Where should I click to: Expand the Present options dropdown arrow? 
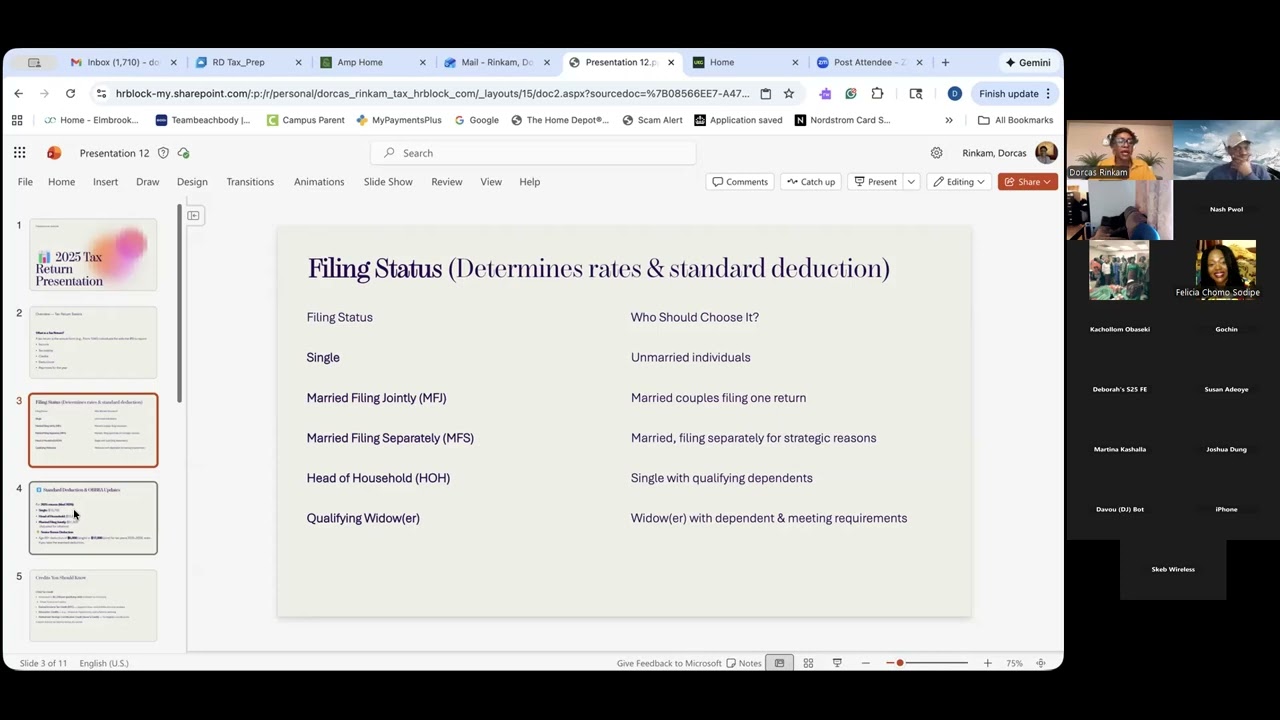(911, 182)
